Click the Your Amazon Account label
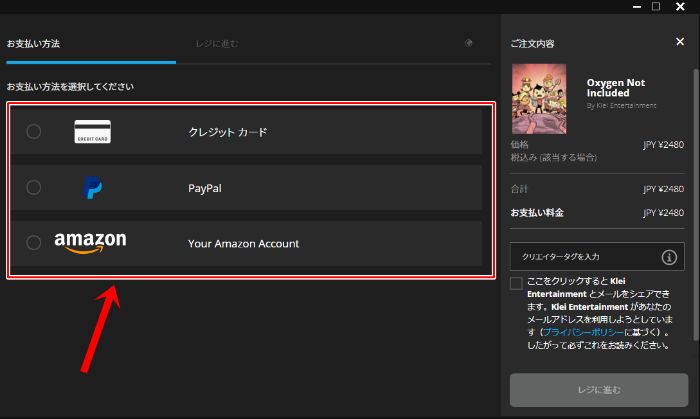700x419 pixels. tap(243, 244)
